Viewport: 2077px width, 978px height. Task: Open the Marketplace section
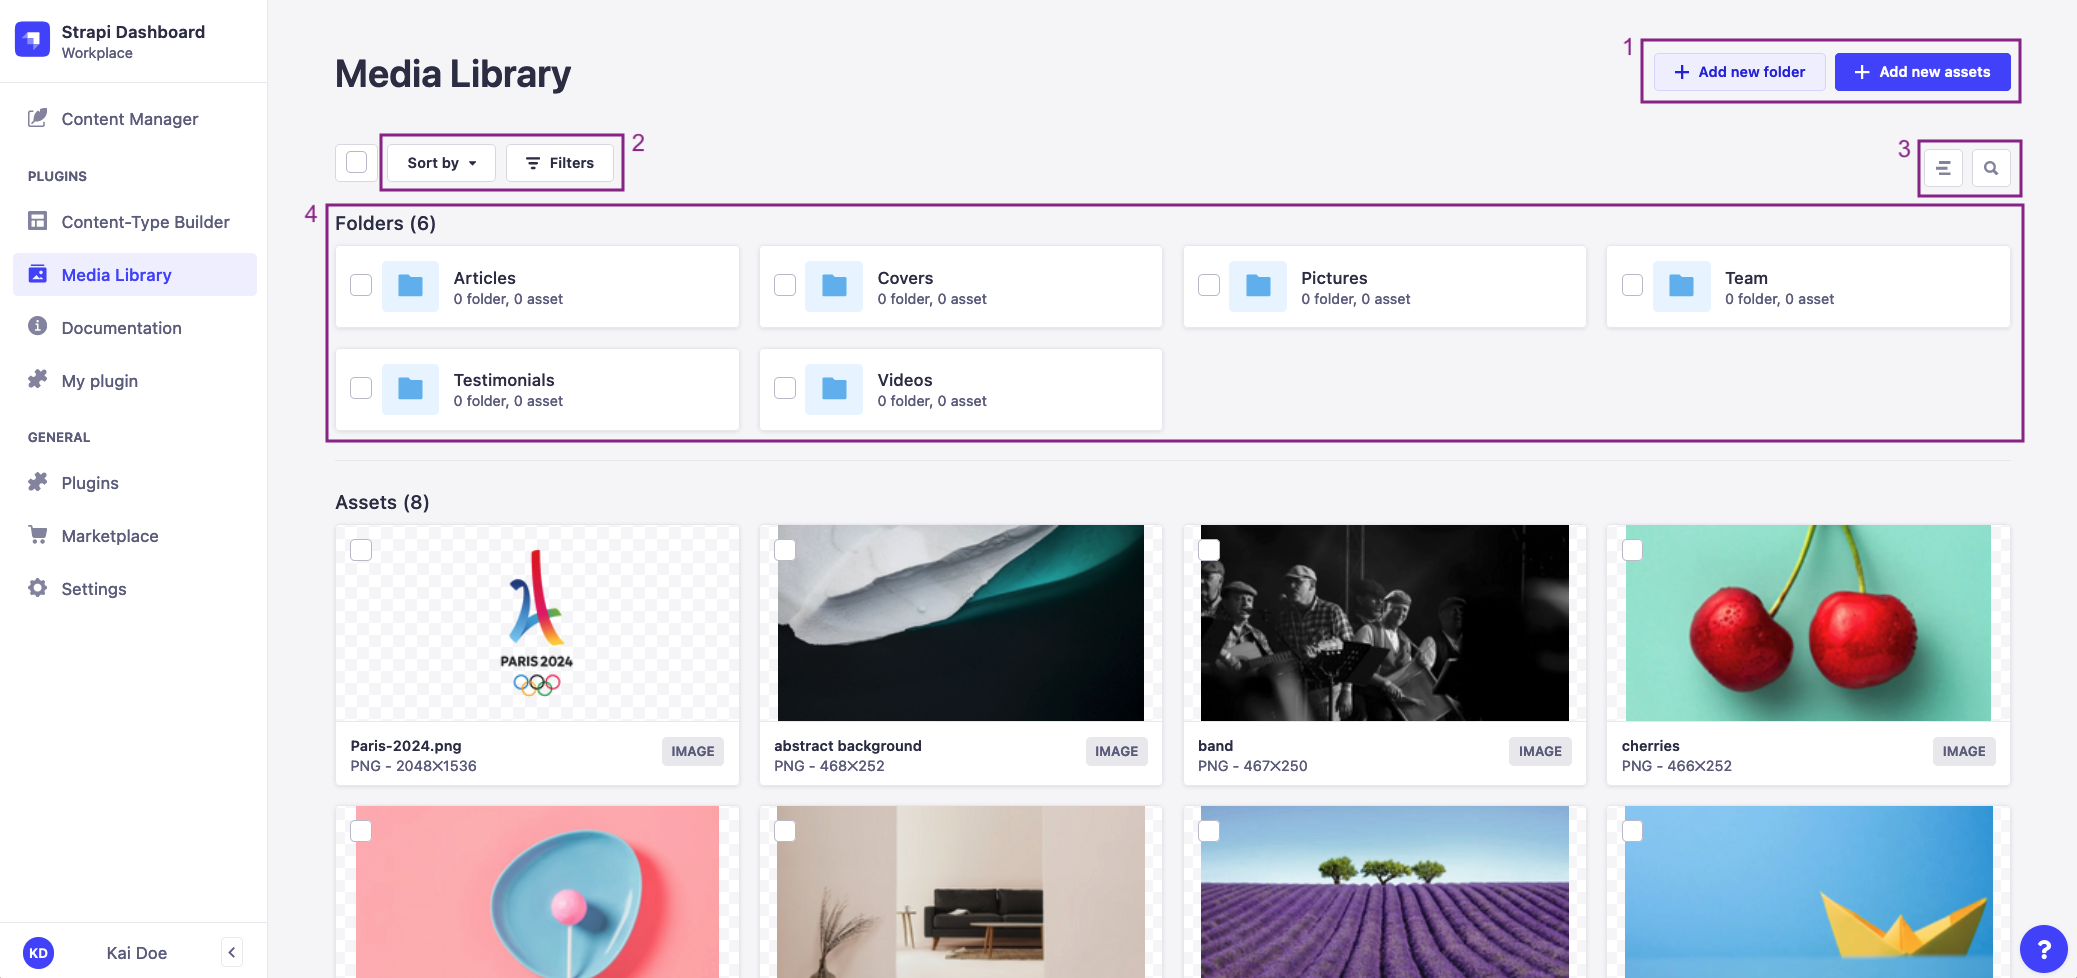[x=109, y=535]
